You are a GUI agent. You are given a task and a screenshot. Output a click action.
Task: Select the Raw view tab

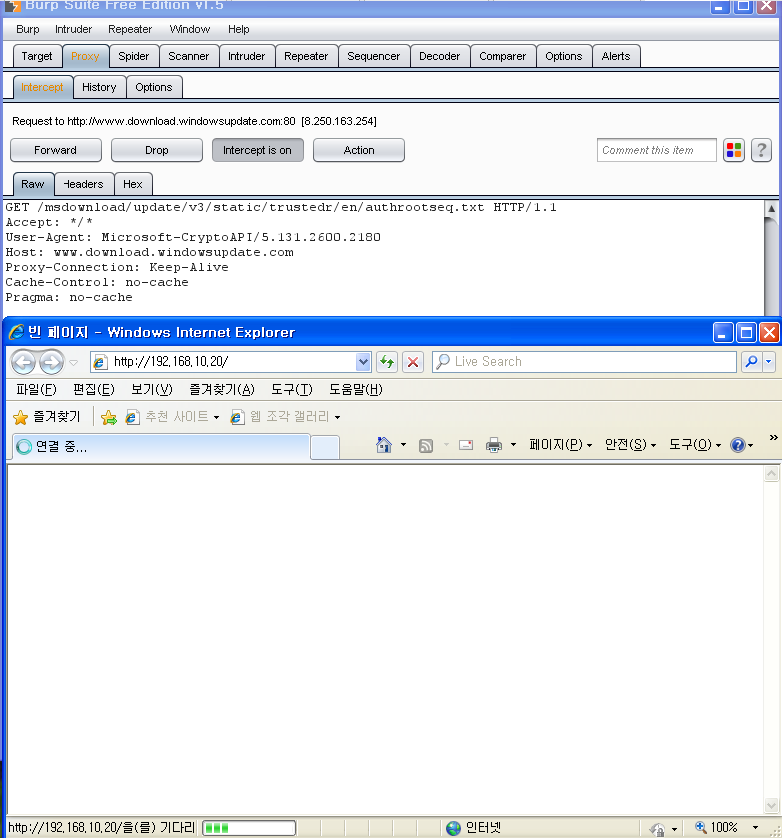pos(33,184)
